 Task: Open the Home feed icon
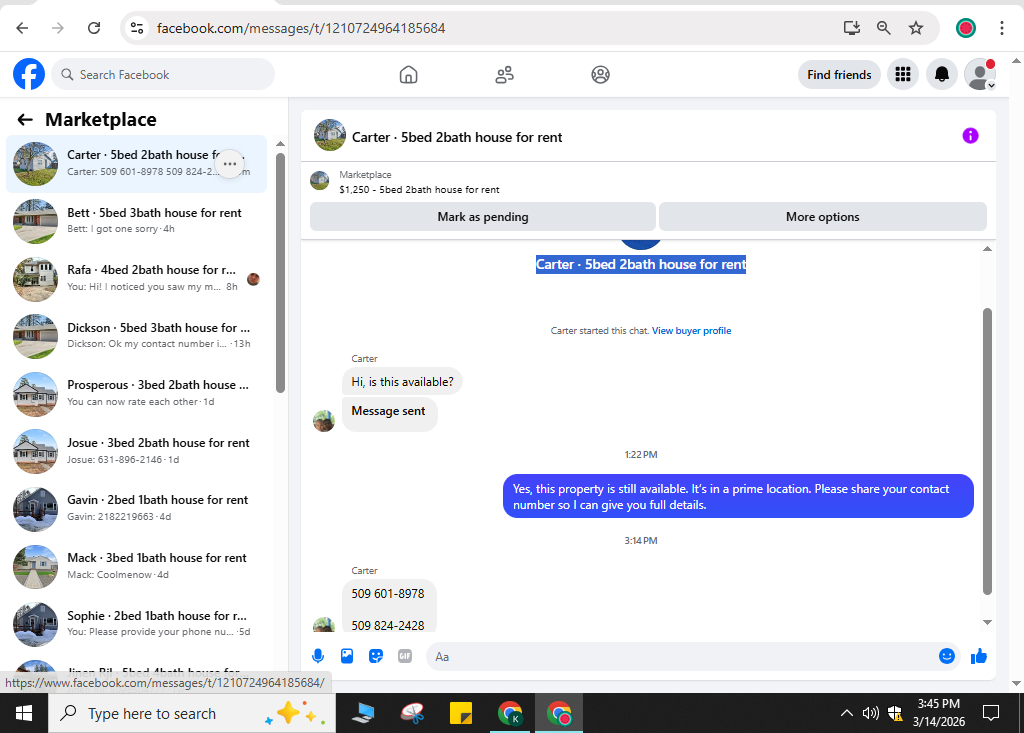(408, 74)
